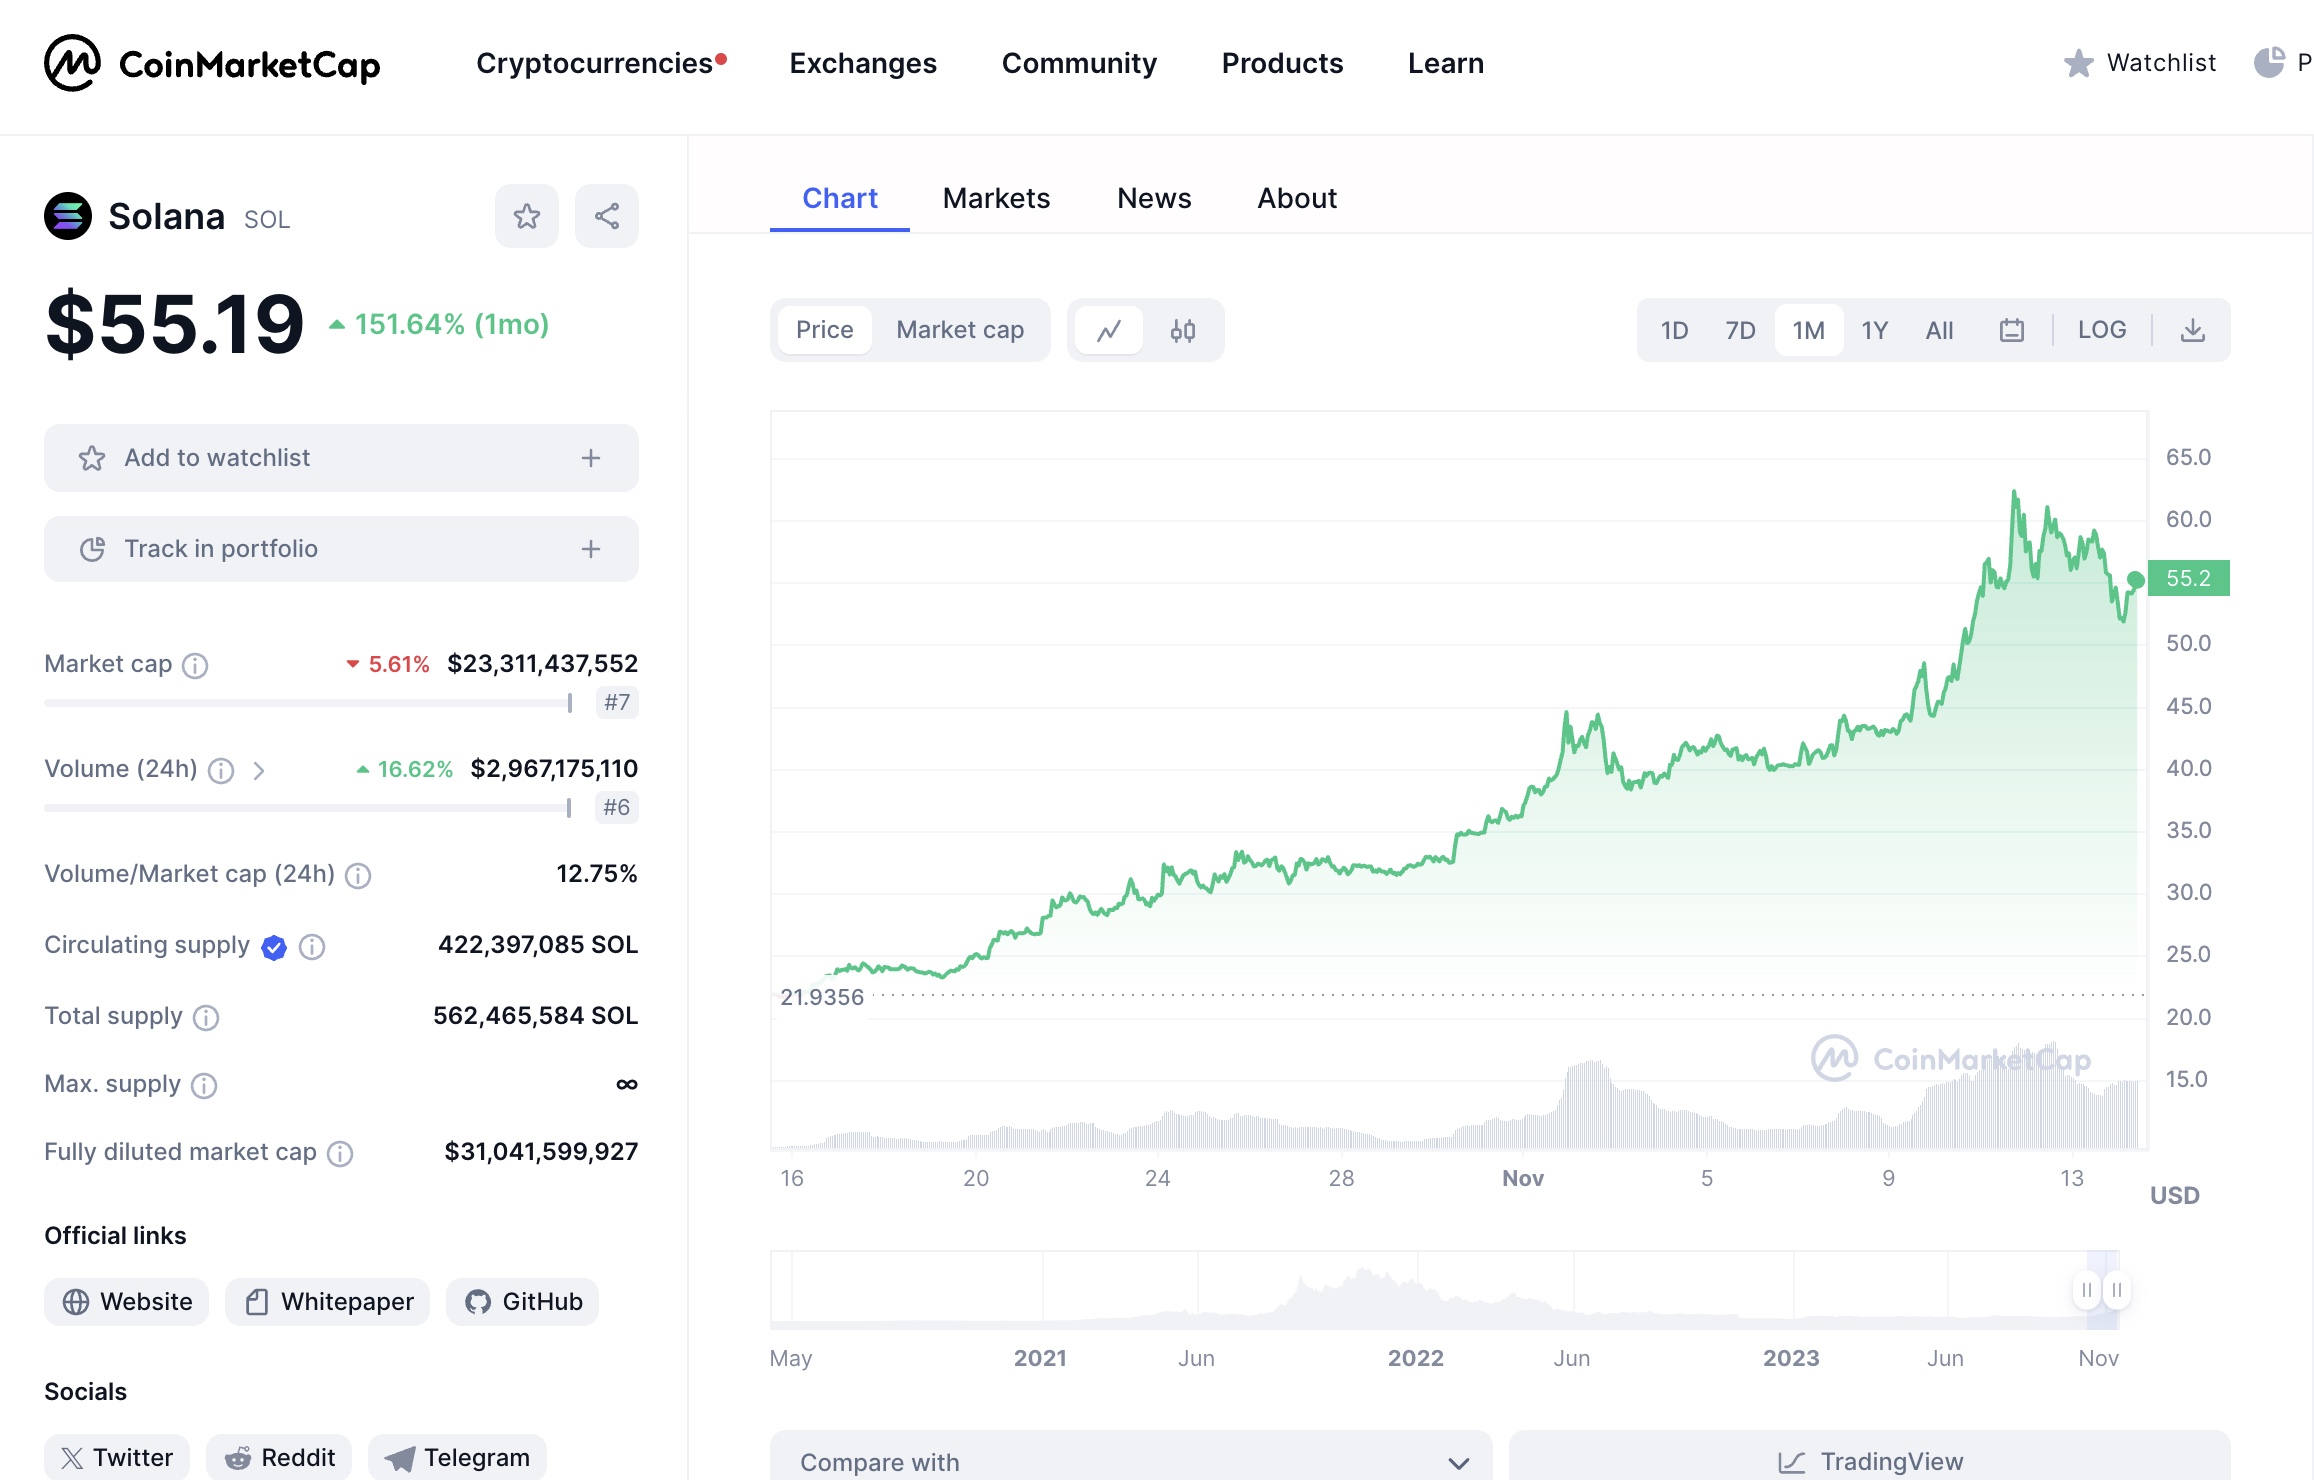Open the Products menu
This screenshot has width=2314, height=1480.
1282,63
